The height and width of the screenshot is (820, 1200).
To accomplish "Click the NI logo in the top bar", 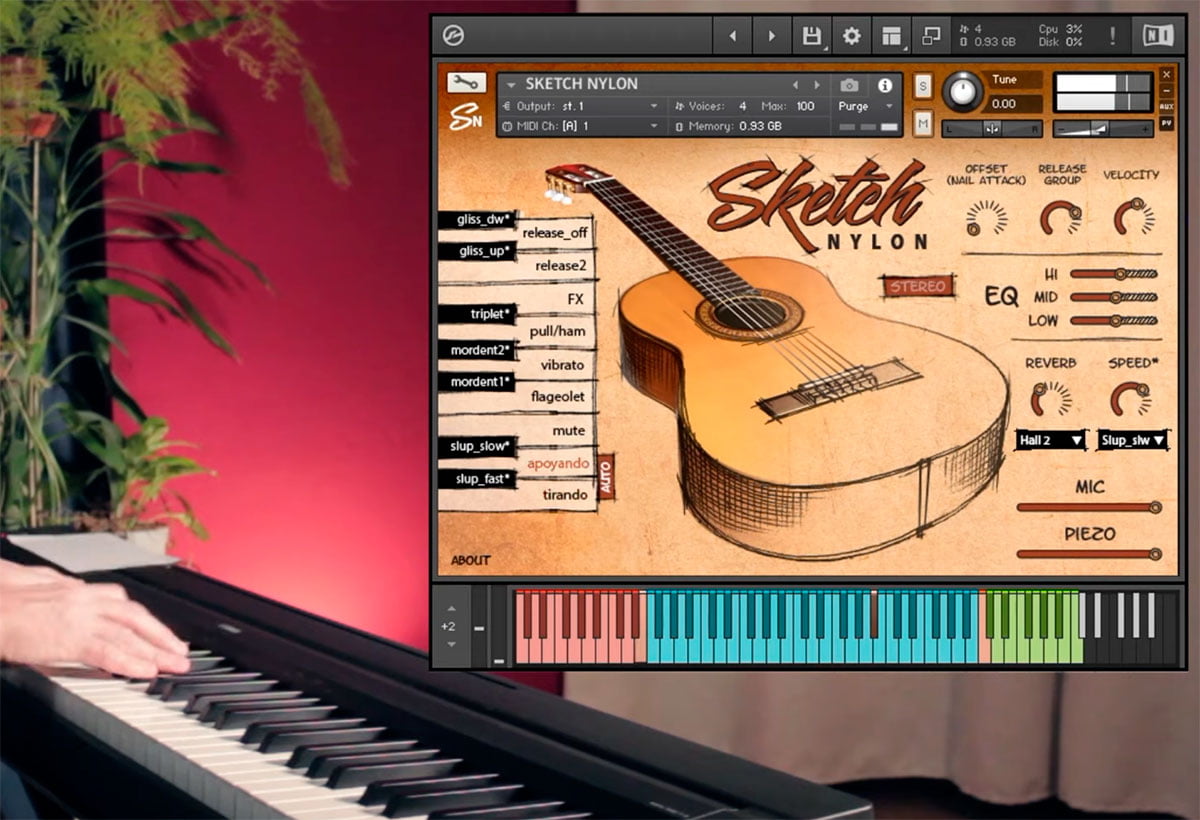I will coord(1158,36).
